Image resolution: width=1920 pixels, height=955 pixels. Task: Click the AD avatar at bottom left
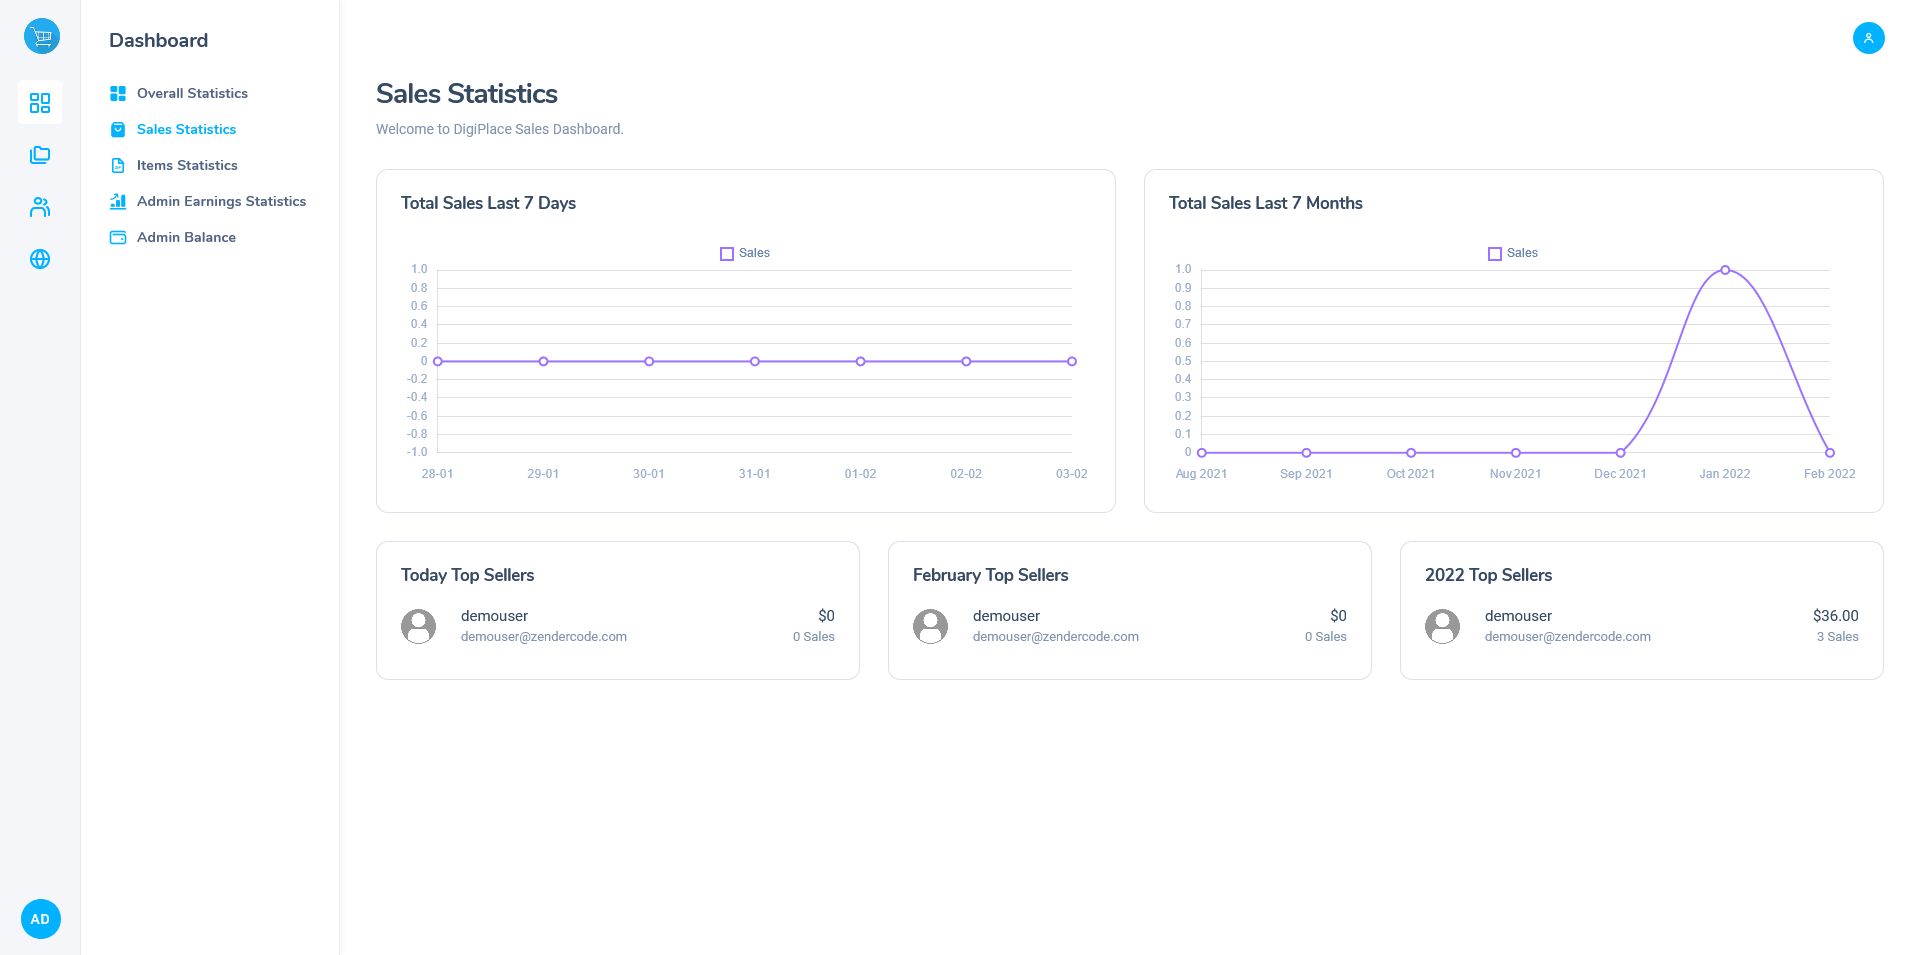tap(40, 919)
